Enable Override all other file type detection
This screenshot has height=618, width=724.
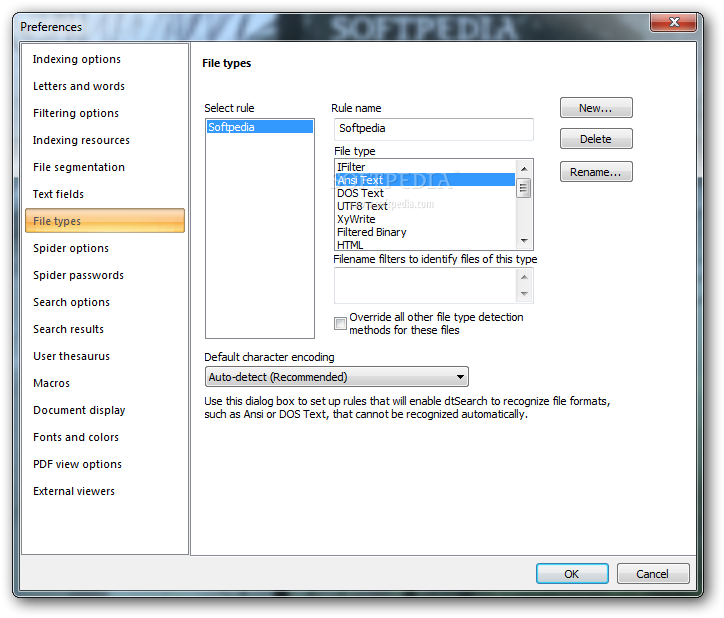tap(340, 323)
